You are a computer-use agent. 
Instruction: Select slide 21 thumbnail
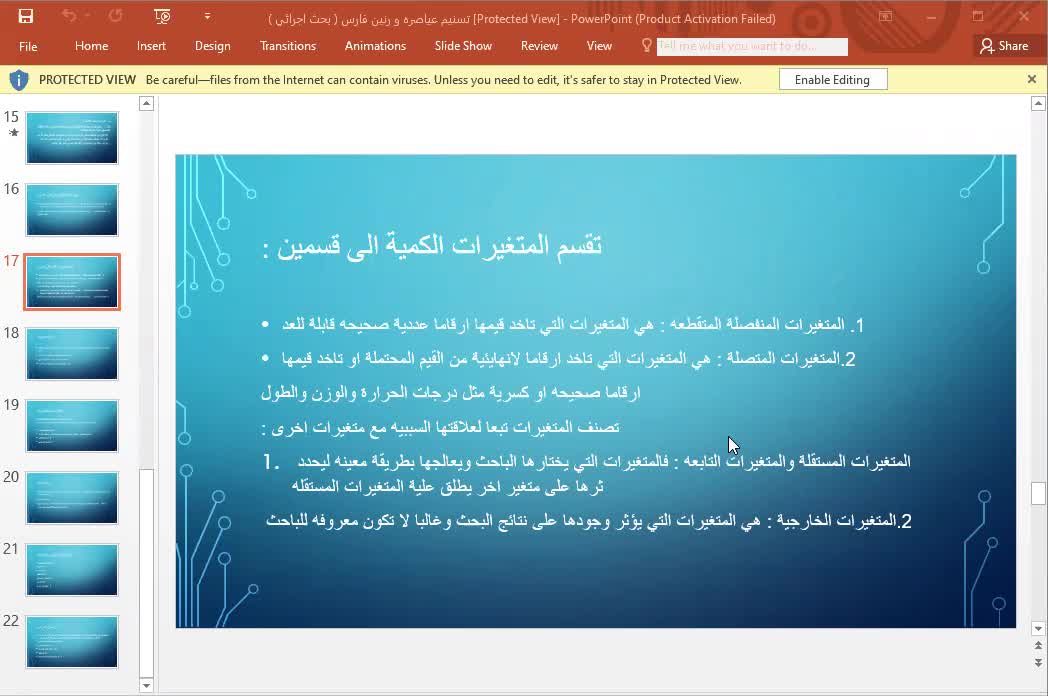coord(72,570)
